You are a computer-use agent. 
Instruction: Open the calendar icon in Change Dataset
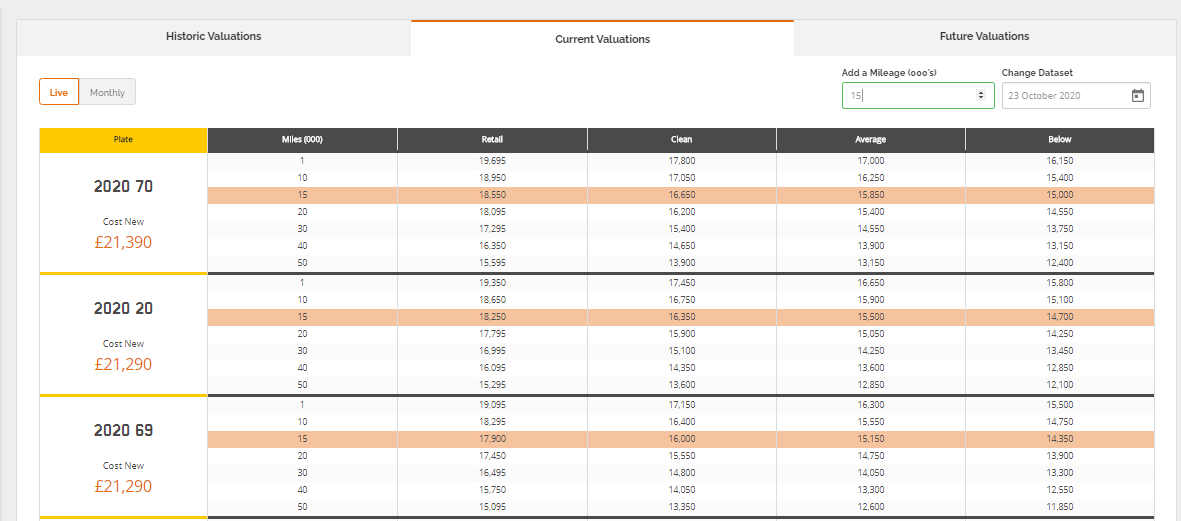pos(1137,96)
